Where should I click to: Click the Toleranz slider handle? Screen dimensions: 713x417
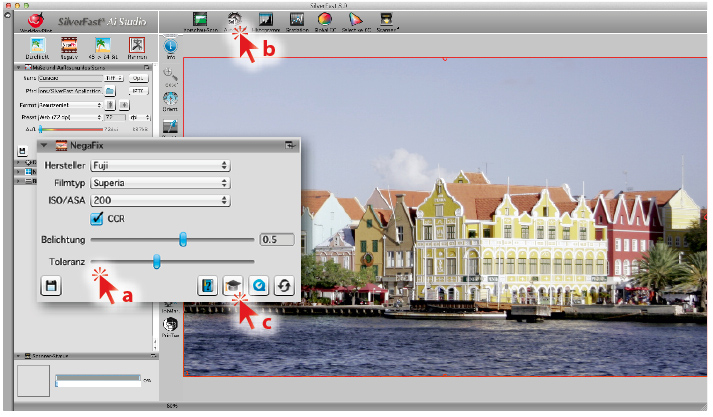click(x=157, y=262)
